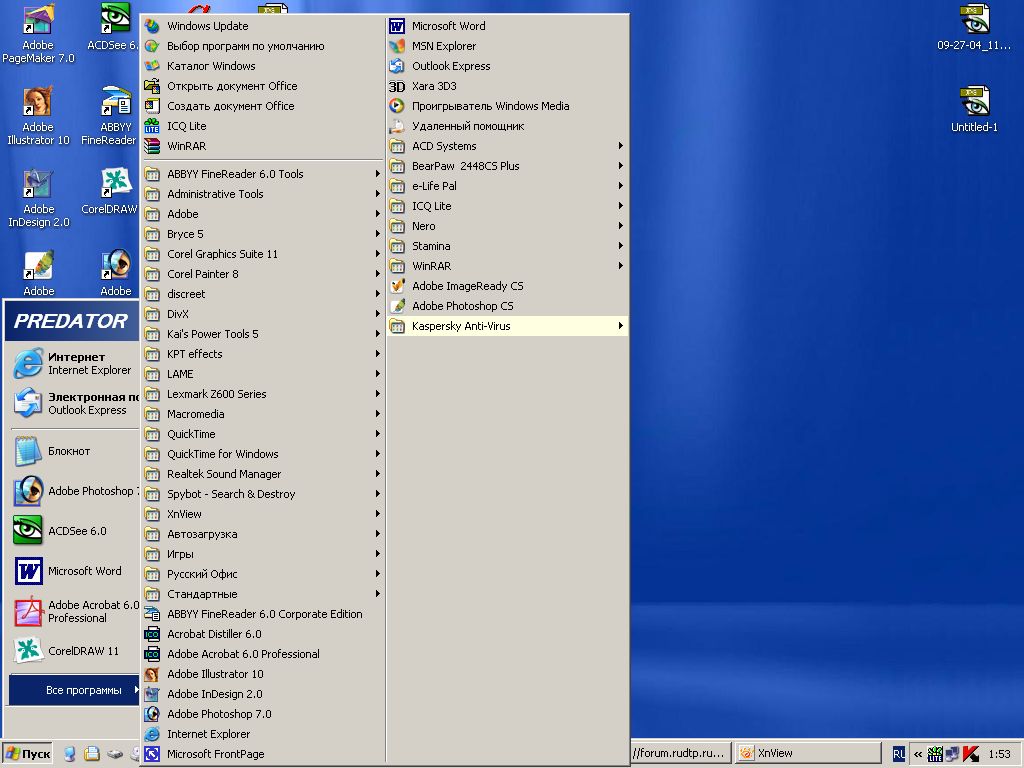
Task: Open Блокнот notepad from Start menu
Action: tap(74, 451)
